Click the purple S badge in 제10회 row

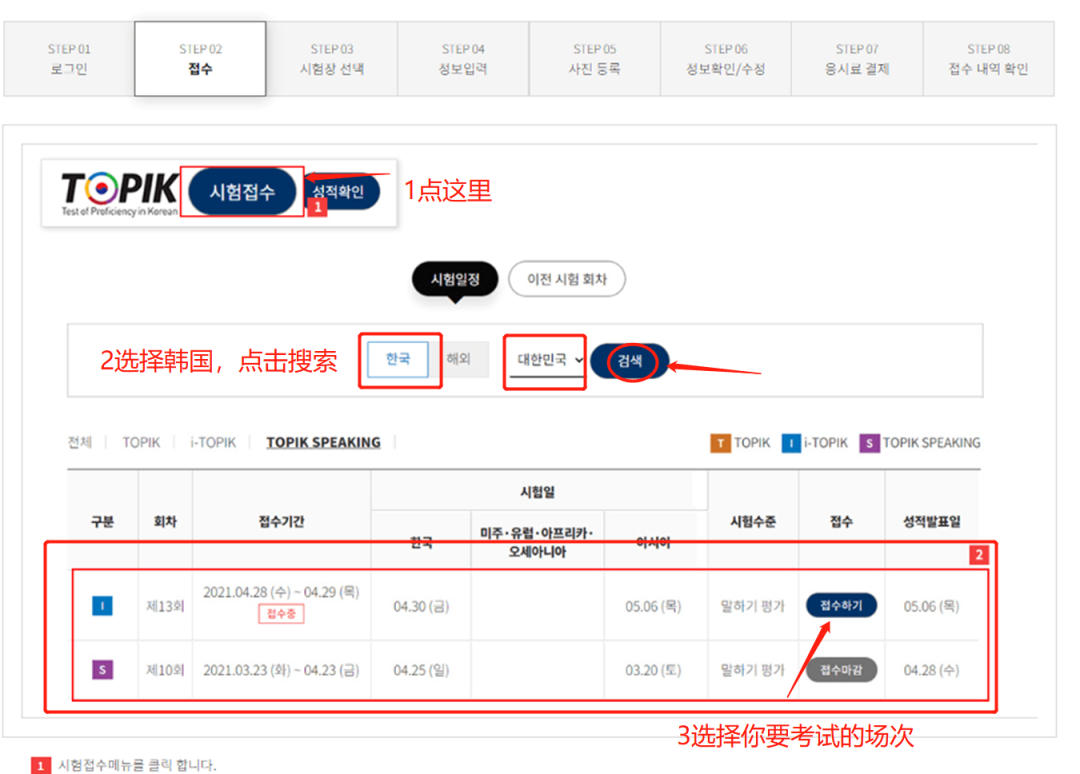(x=102, y=669)
